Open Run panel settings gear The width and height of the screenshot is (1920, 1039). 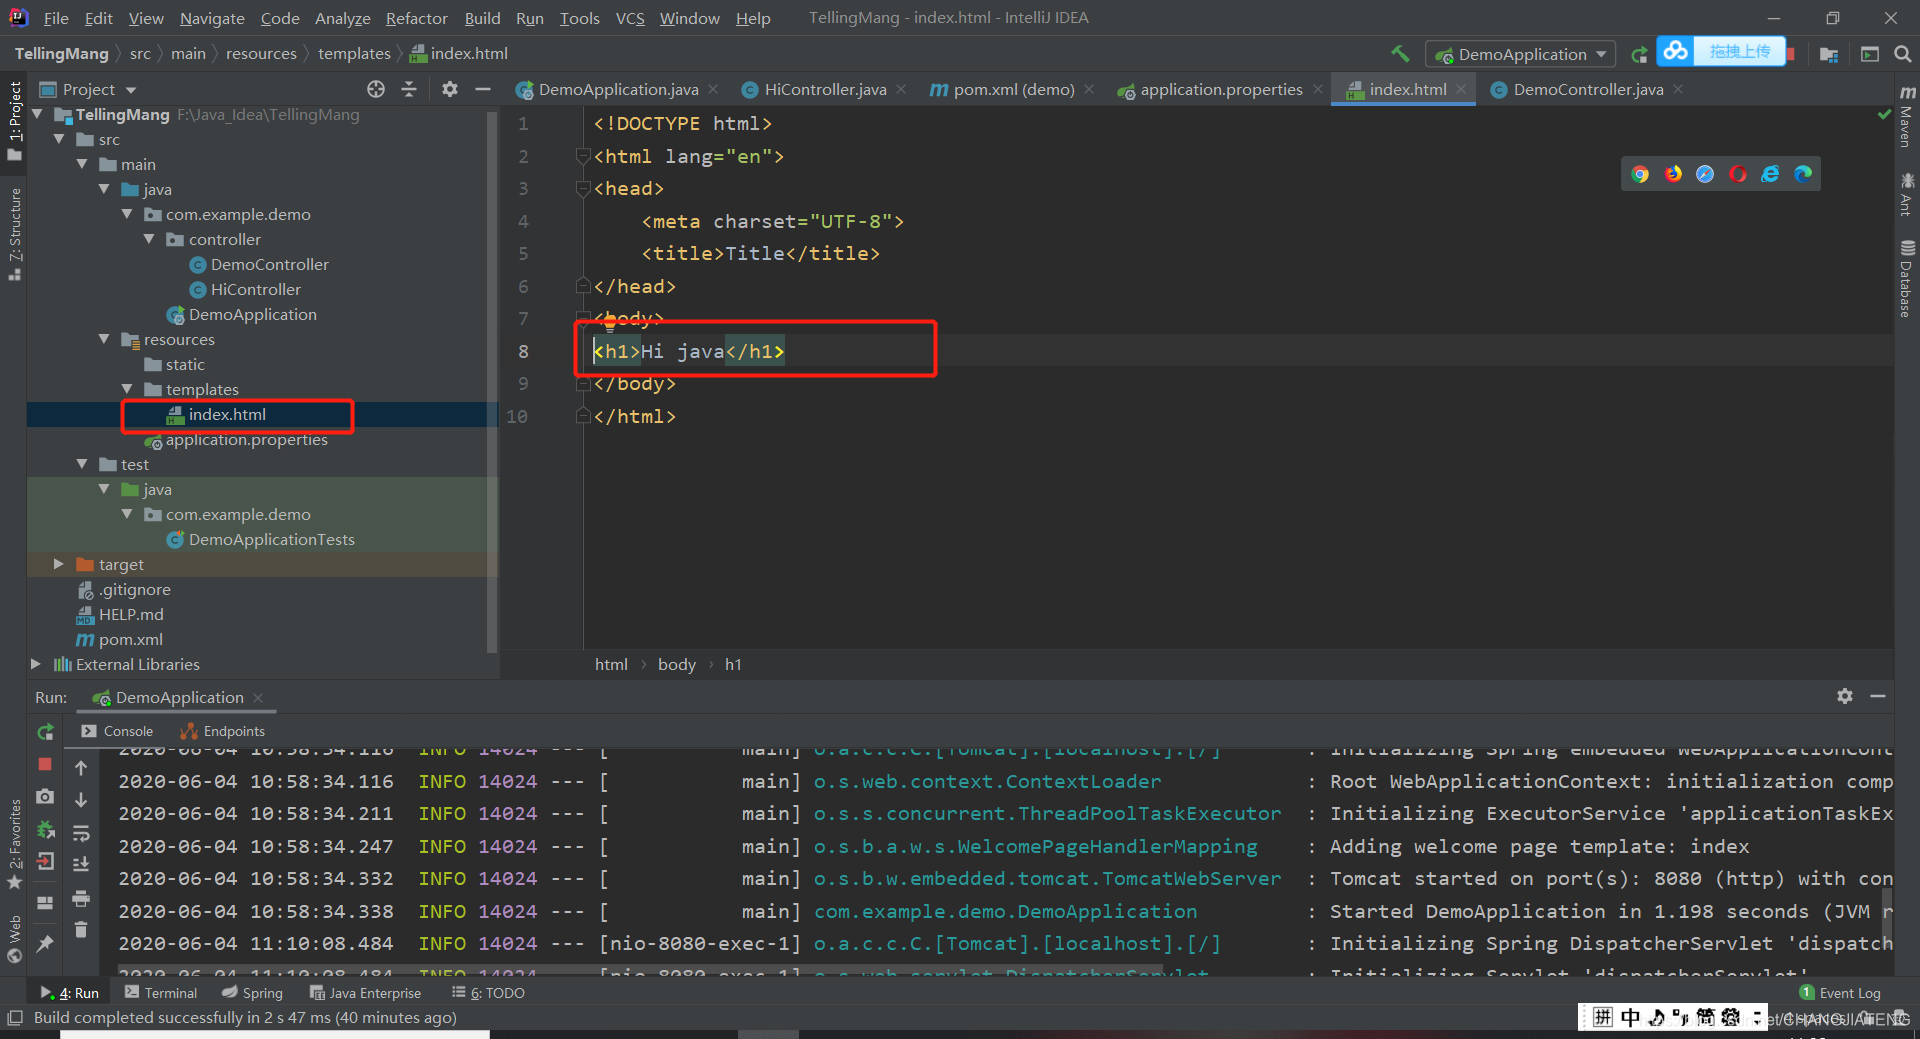click(x=1845, y=696)
